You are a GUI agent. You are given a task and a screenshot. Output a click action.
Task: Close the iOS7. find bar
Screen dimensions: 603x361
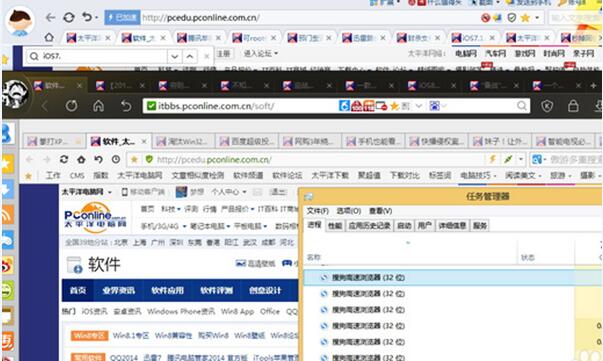[x=207, y=57]
